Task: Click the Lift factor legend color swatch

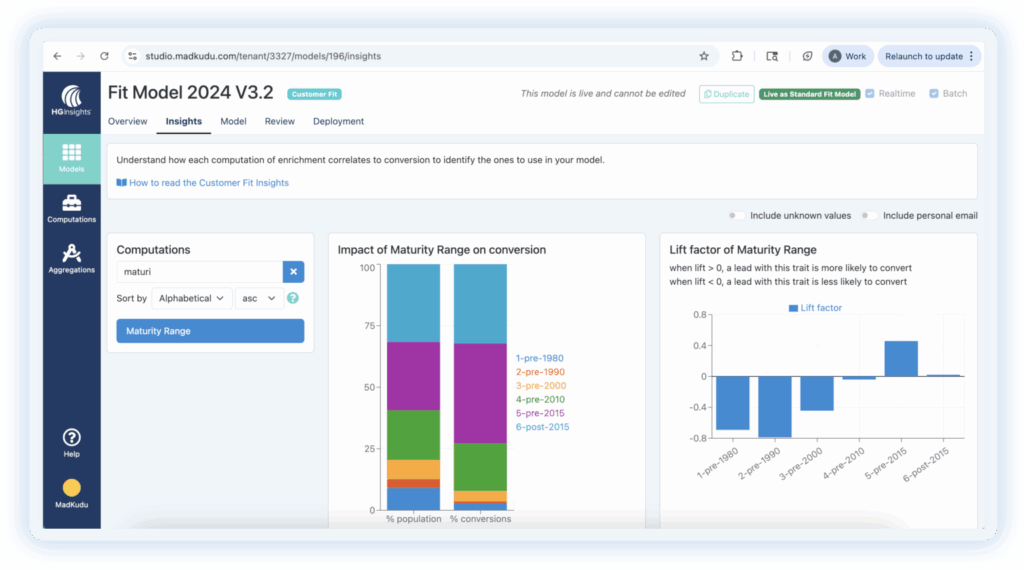Action: 794,308
